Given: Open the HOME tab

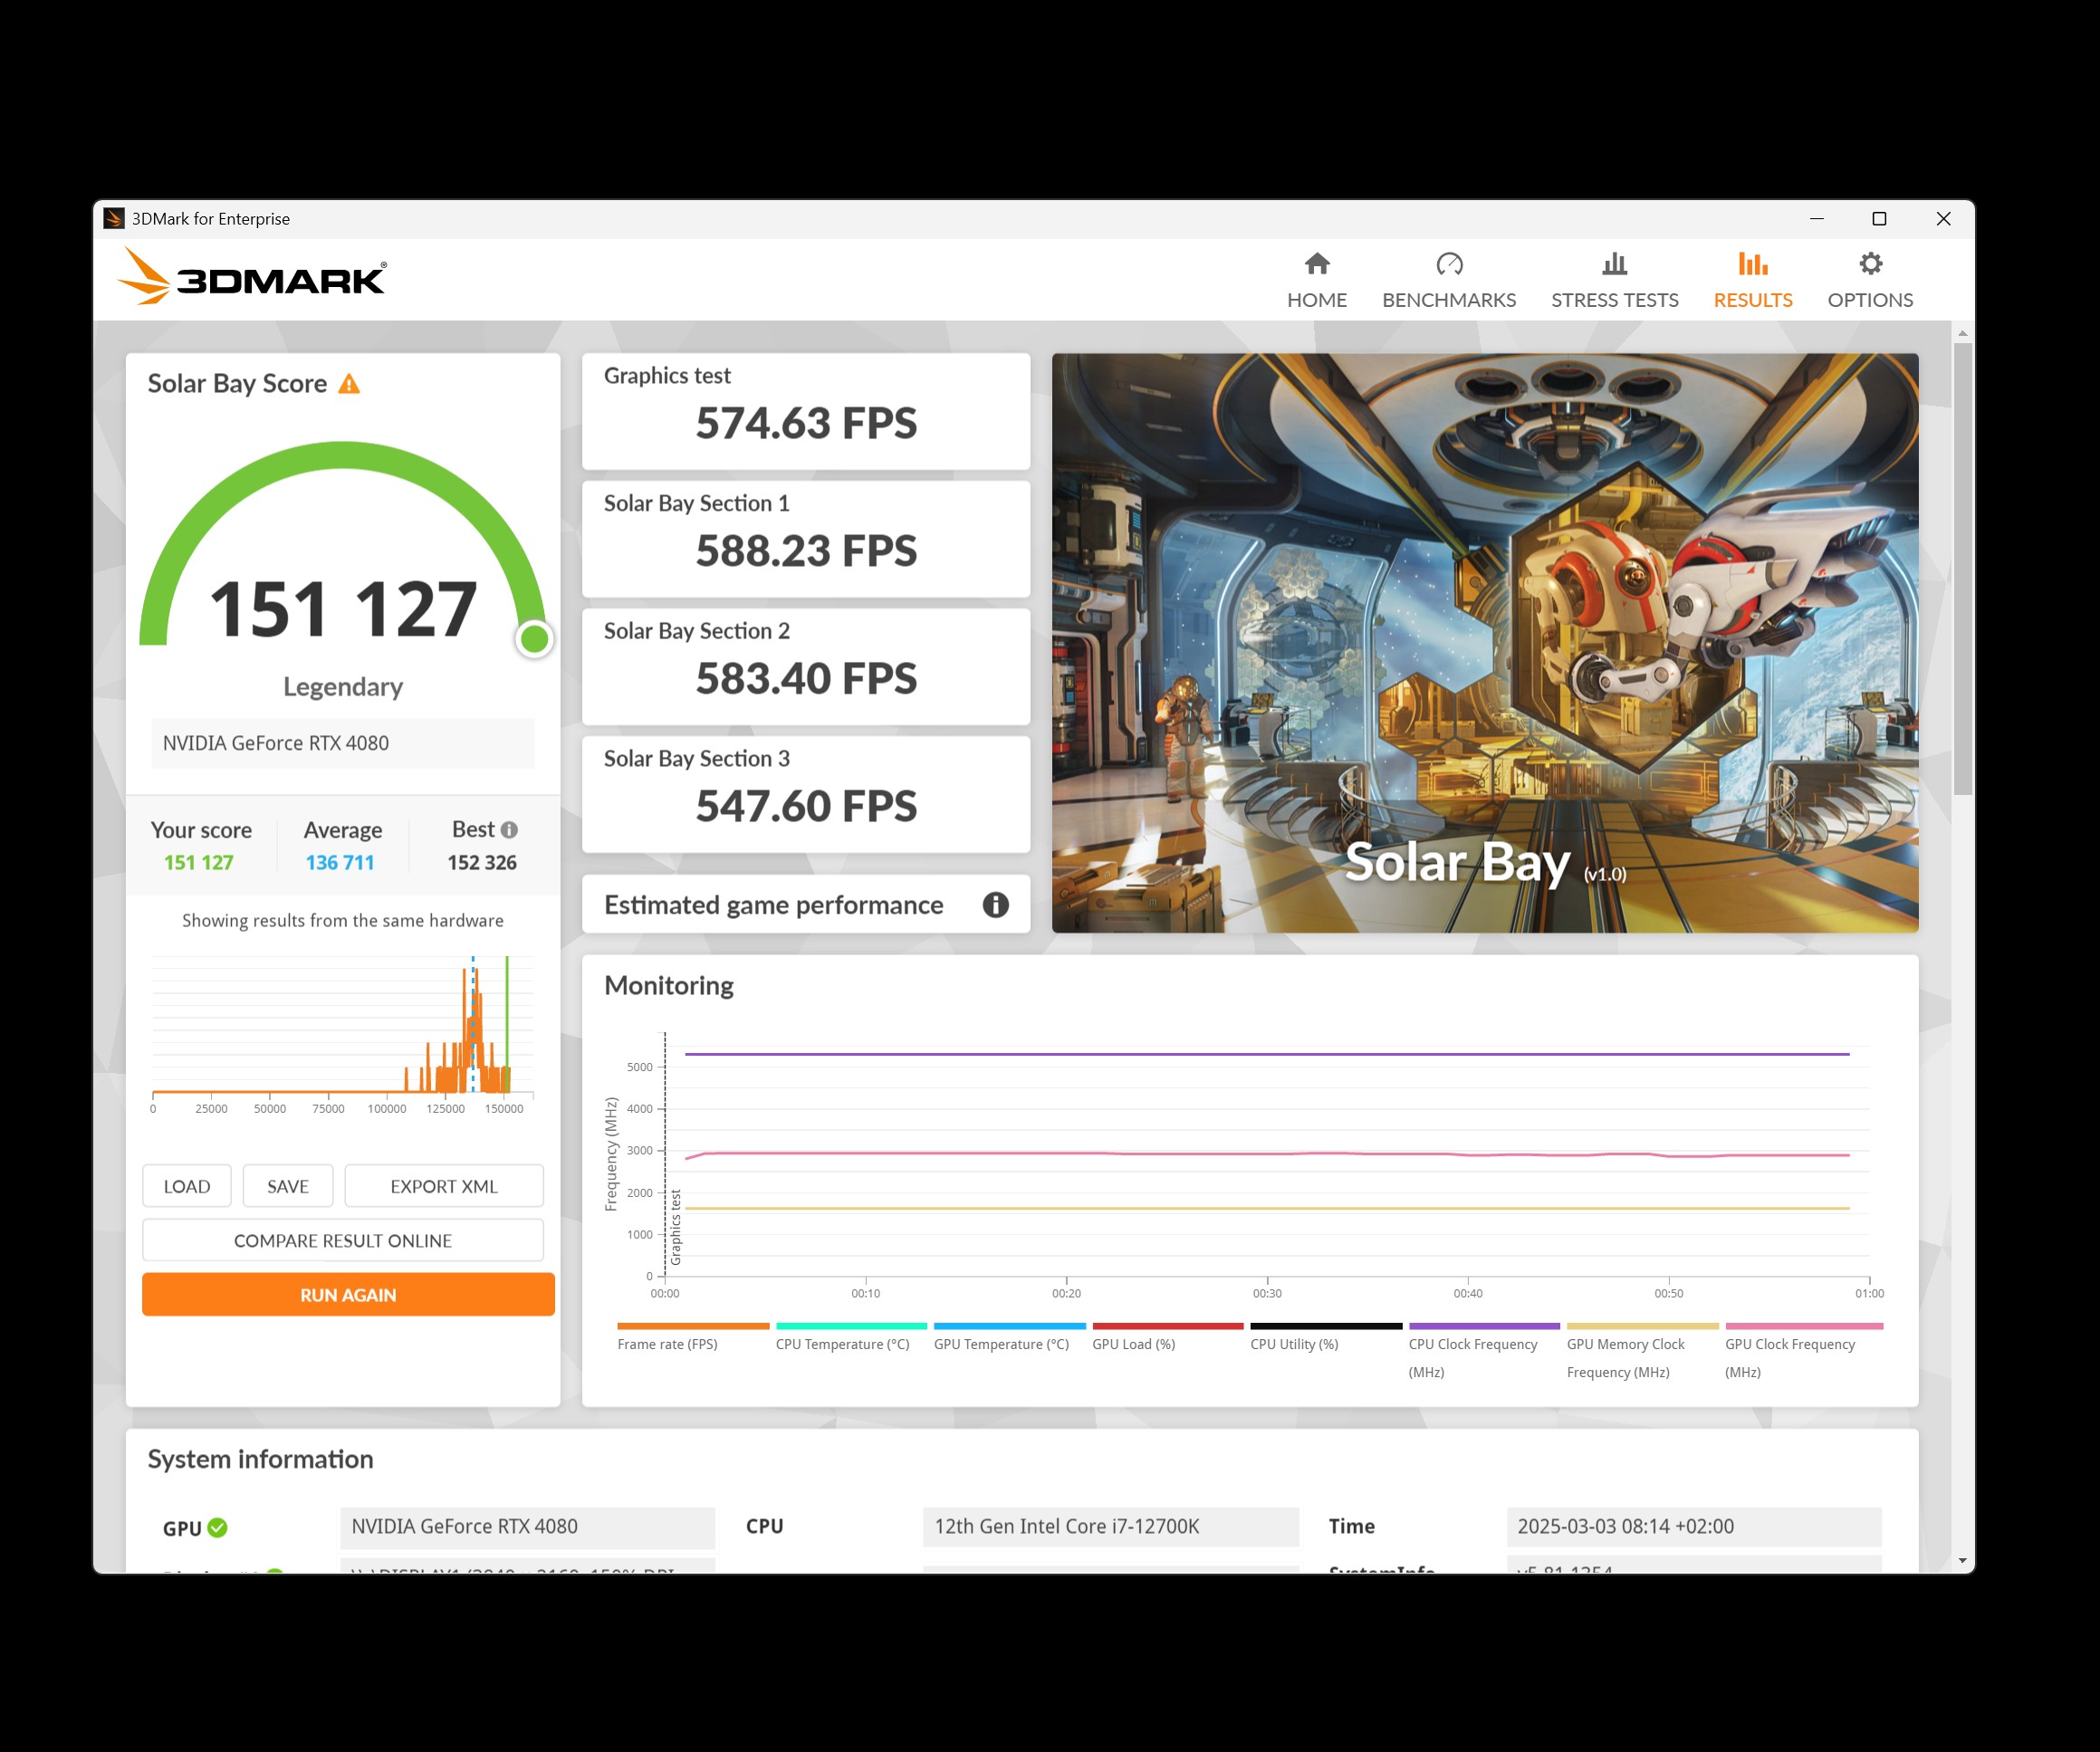Looking at the screenshot, I should (1317, 281).
